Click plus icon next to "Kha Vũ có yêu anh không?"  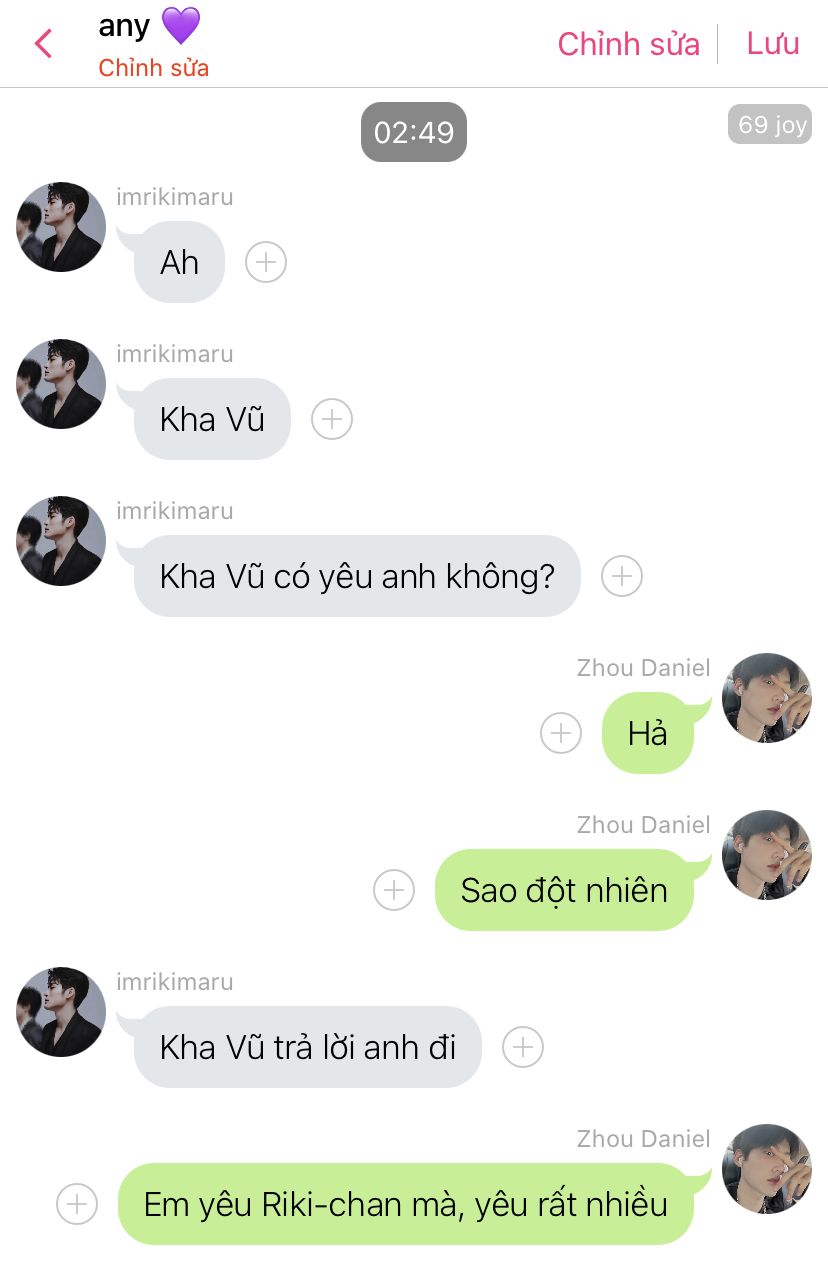point(622,576)
